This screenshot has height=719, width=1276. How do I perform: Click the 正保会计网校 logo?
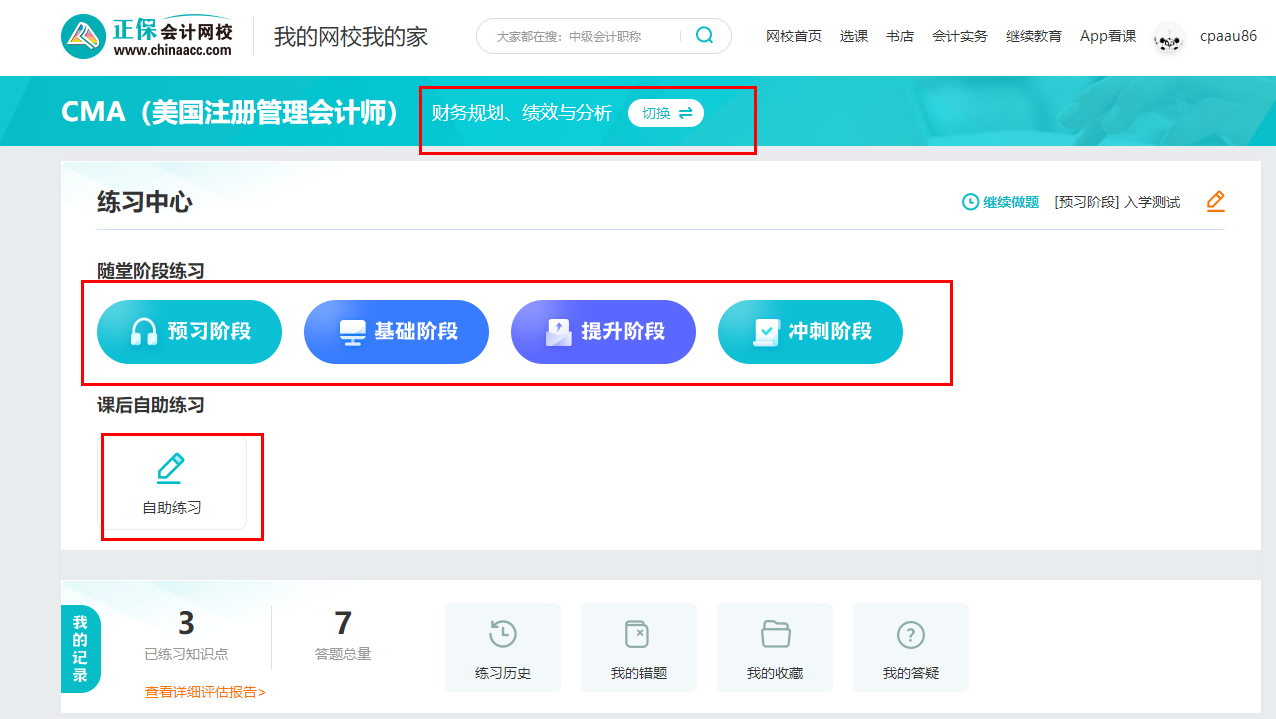coord(147,37)
